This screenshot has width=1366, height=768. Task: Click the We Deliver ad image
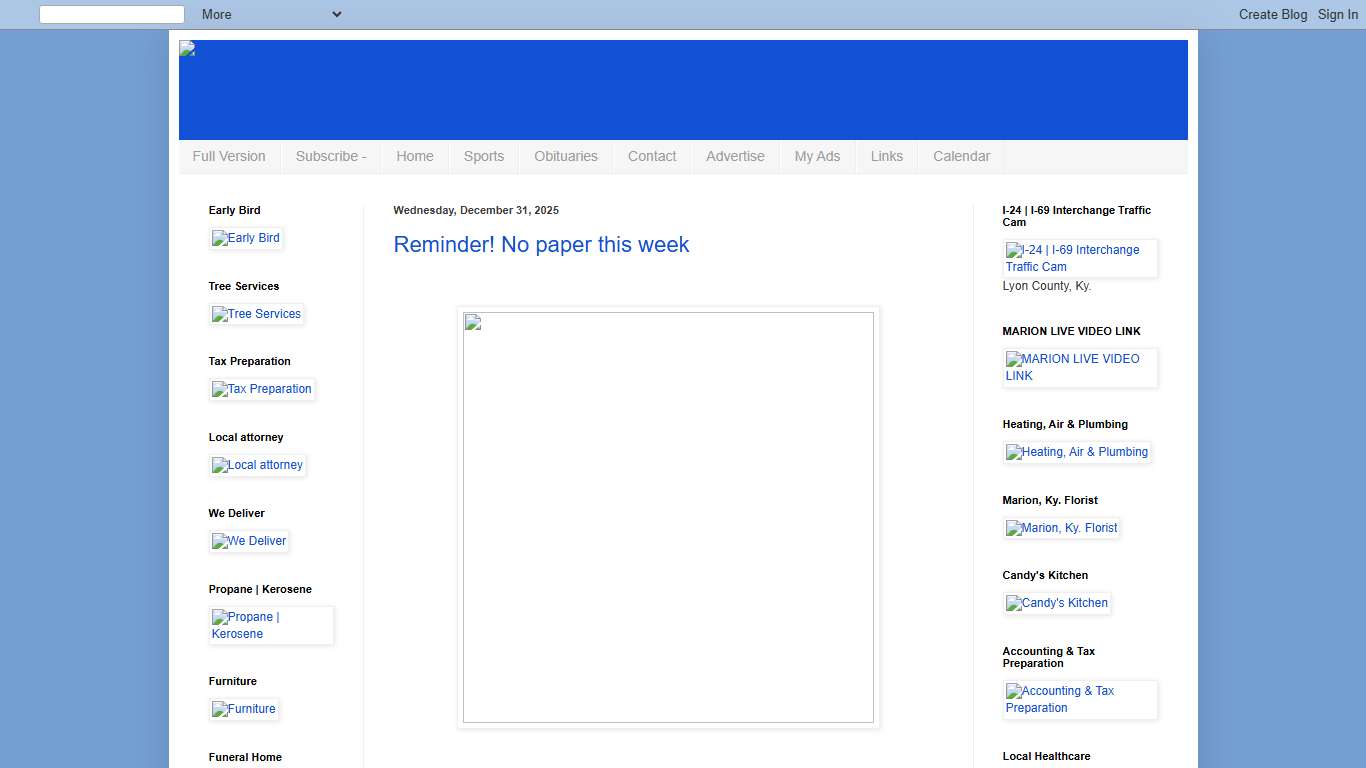(249, 541)
